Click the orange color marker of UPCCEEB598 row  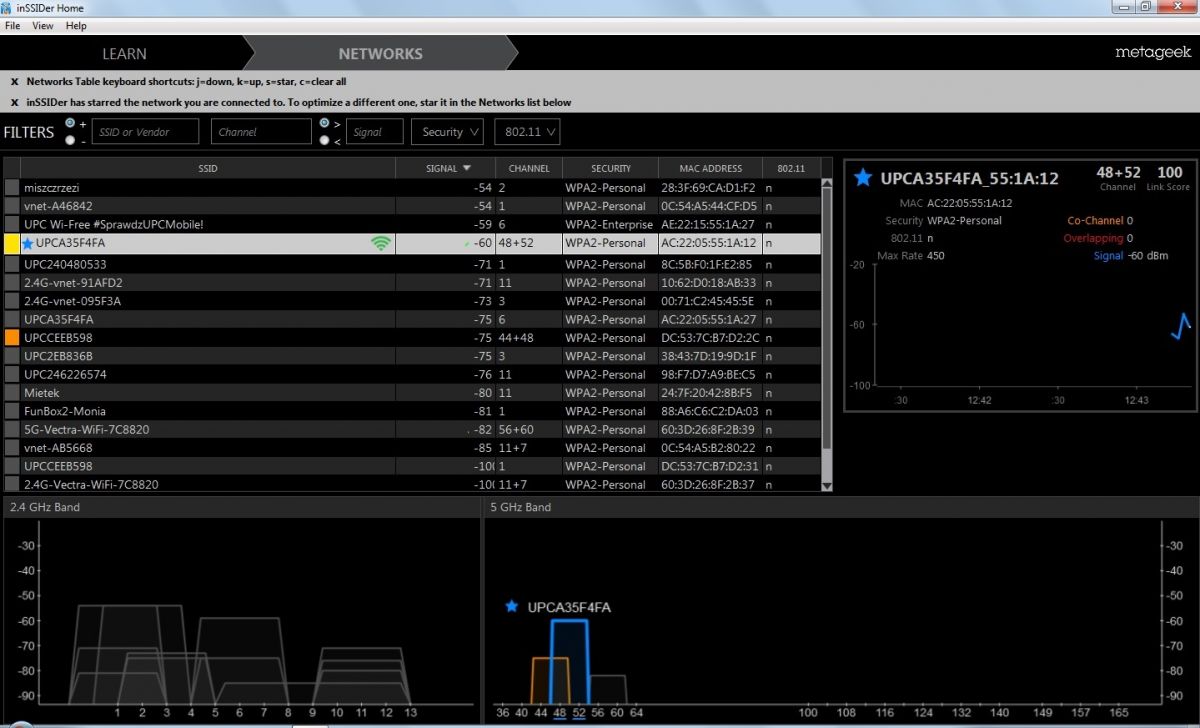[12, 338]
